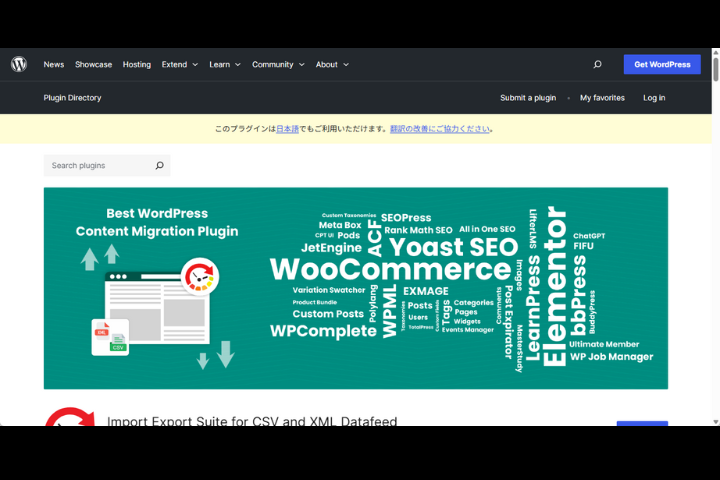Expand the Community dropdown menu

tap(278, 64)
